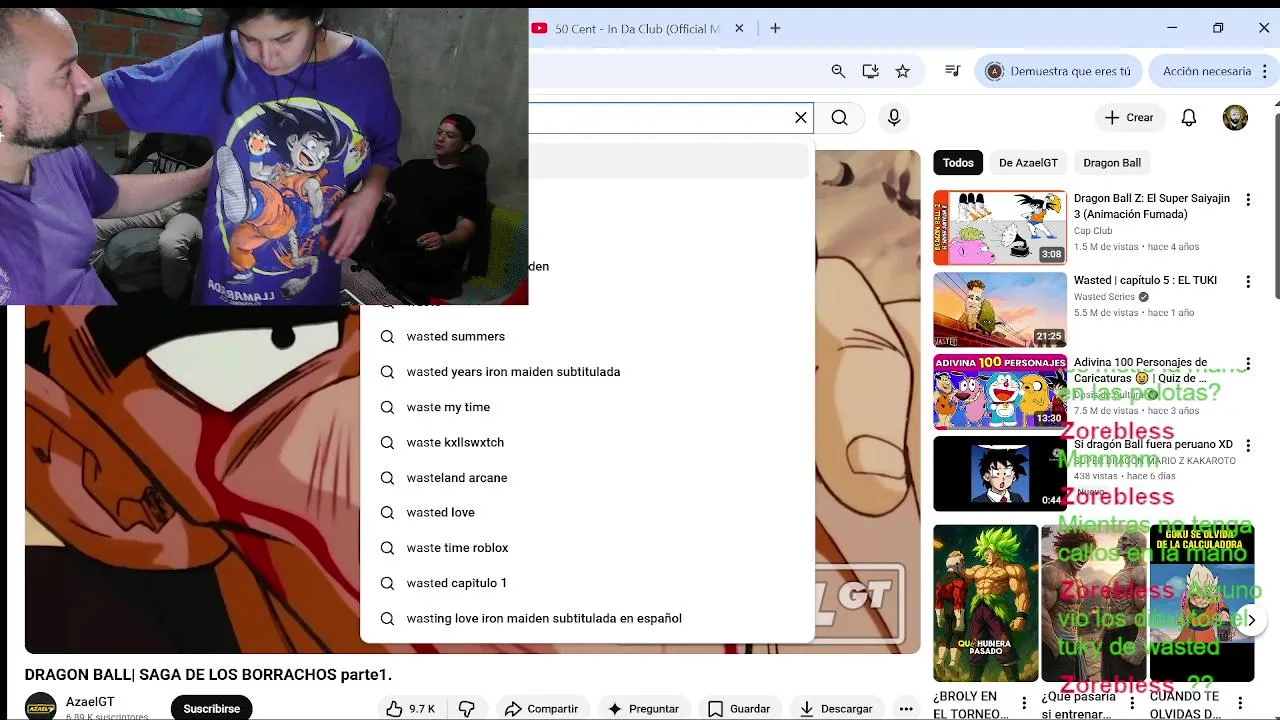Like the video with 9.7 K thumbs up
The height and width of the screenshot is (720, 1280).
[x=411, y=708]
